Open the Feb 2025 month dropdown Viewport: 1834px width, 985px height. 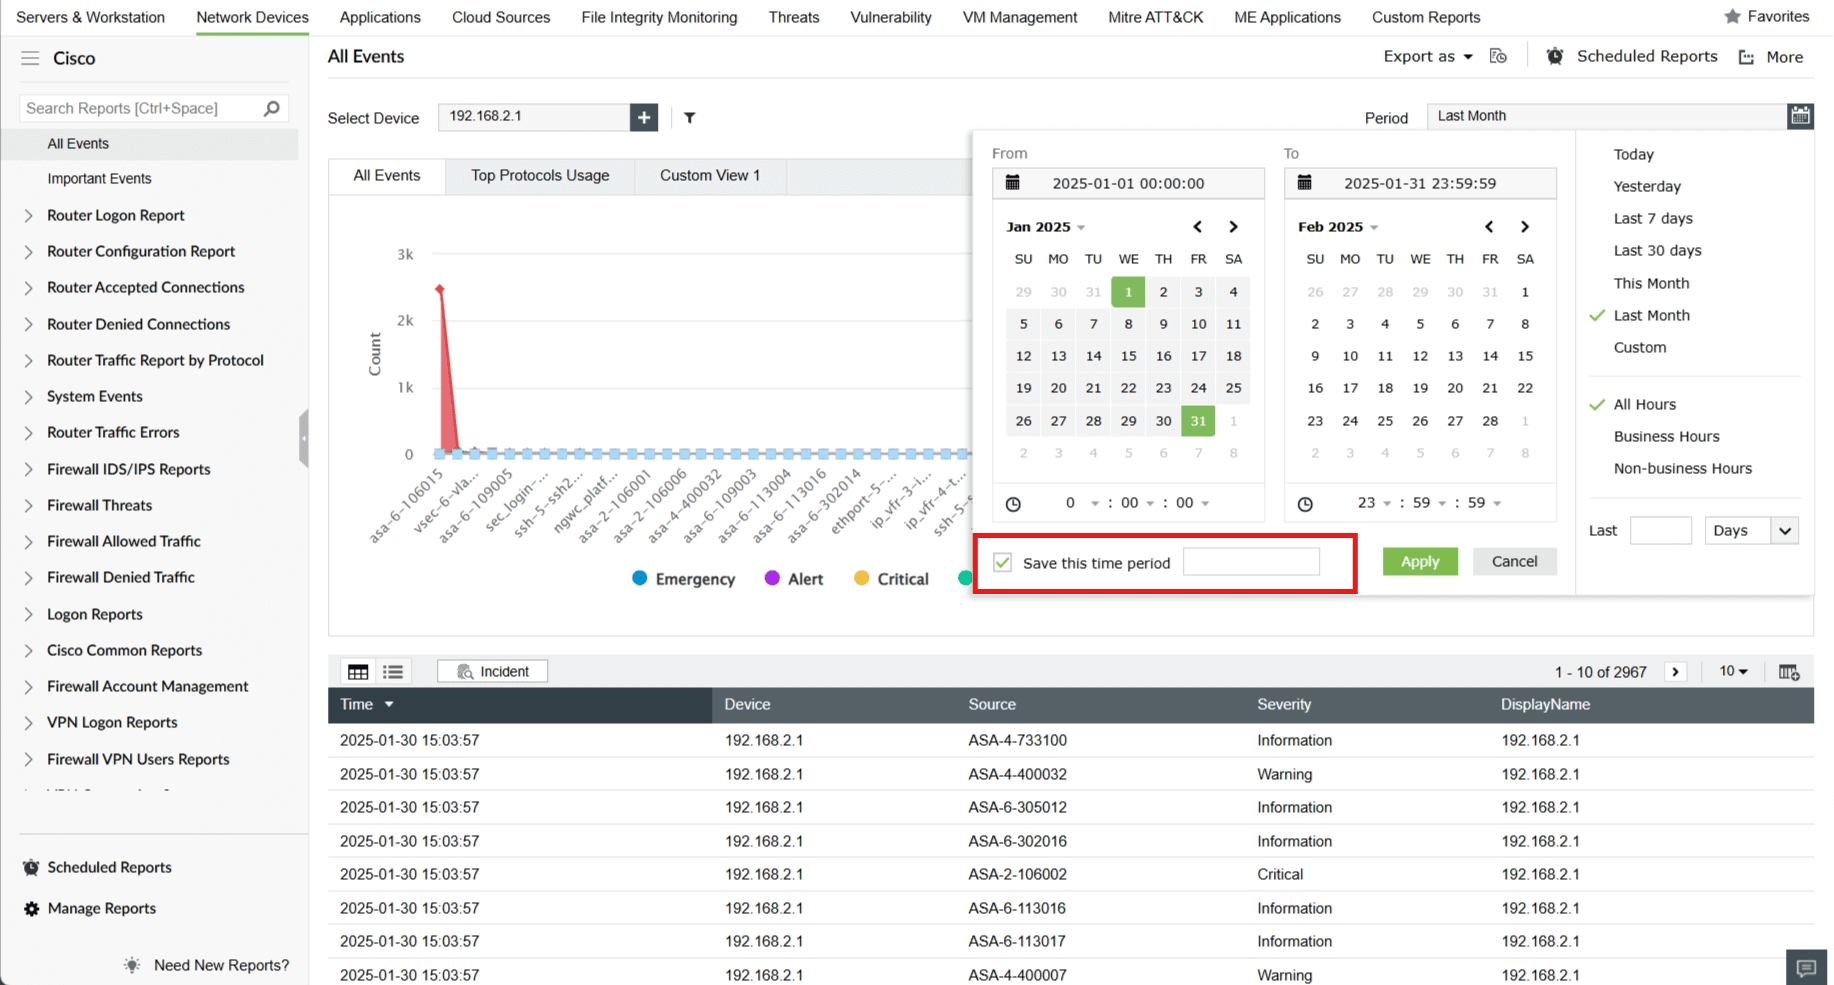(1338, 227)
